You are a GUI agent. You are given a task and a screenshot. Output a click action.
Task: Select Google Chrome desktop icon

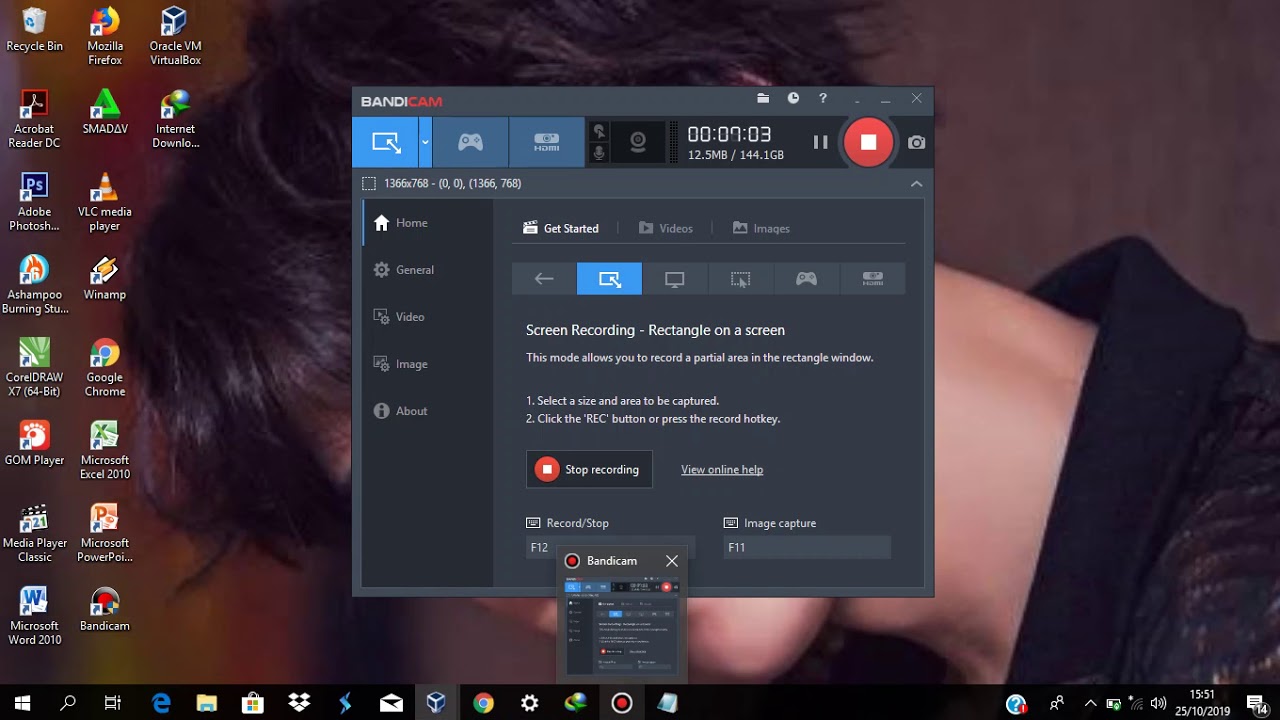[x=105, y=369]
